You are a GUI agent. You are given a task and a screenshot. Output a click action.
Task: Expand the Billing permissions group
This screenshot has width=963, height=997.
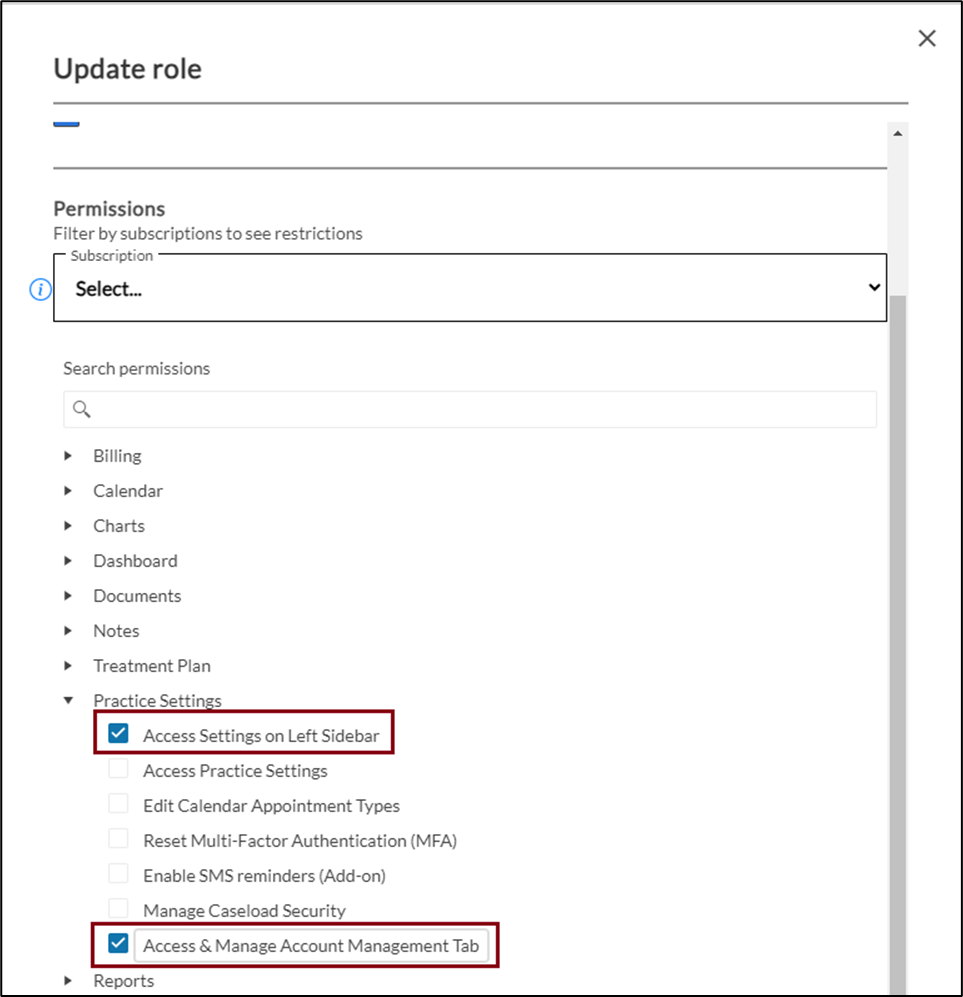tap(68, 456)
